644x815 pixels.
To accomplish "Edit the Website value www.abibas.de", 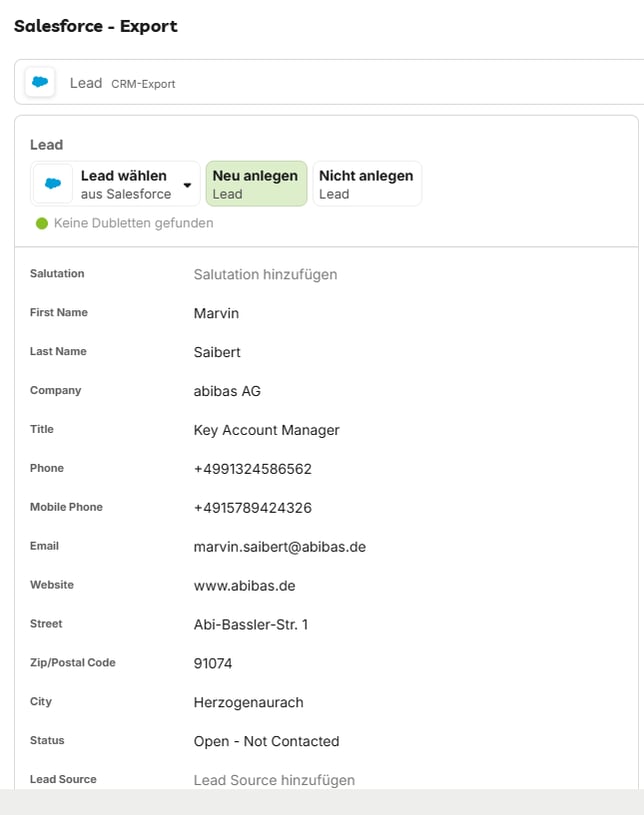I will 244,586.
